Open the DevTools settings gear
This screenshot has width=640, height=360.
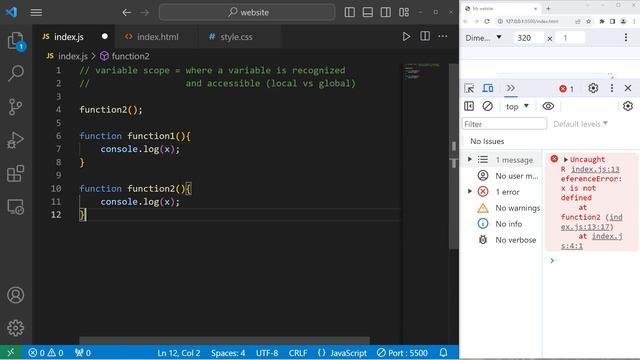(x=593, y=88)
